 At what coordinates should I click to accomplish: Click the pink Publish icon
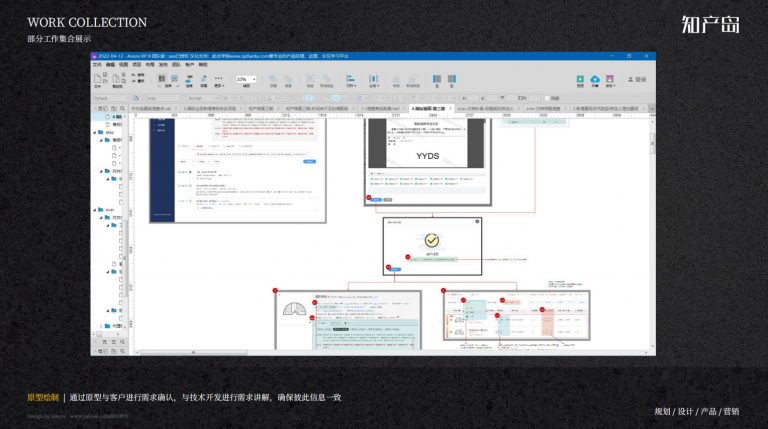610,79
